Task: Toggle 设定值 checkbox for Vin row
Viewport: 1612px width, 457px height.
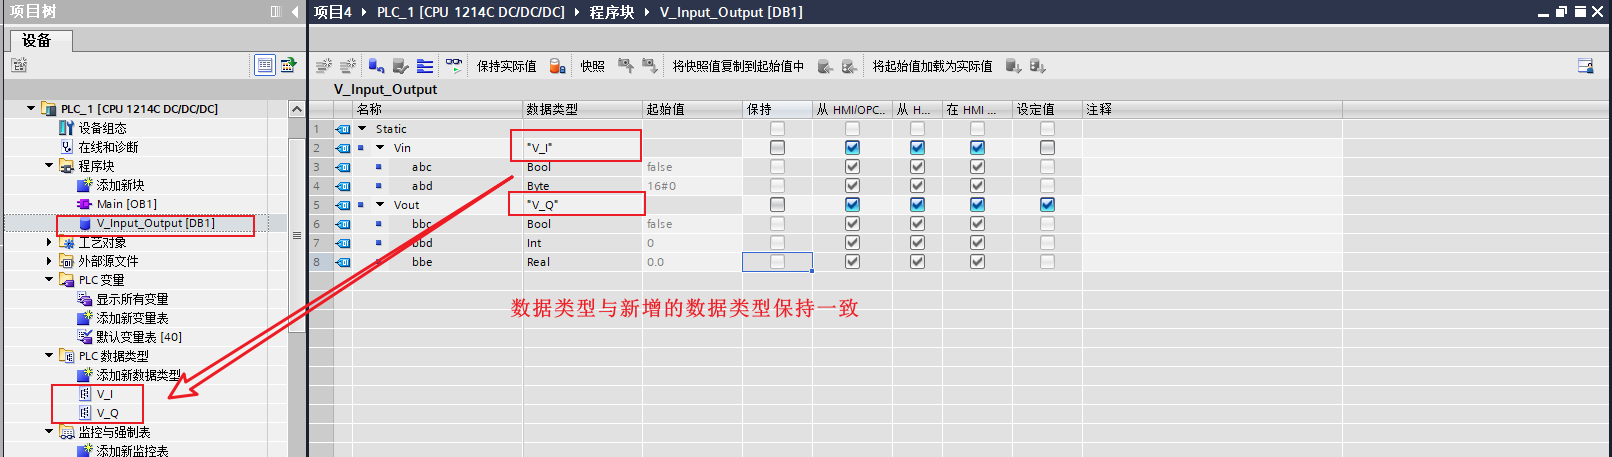Action: [x=1047, y=147]
